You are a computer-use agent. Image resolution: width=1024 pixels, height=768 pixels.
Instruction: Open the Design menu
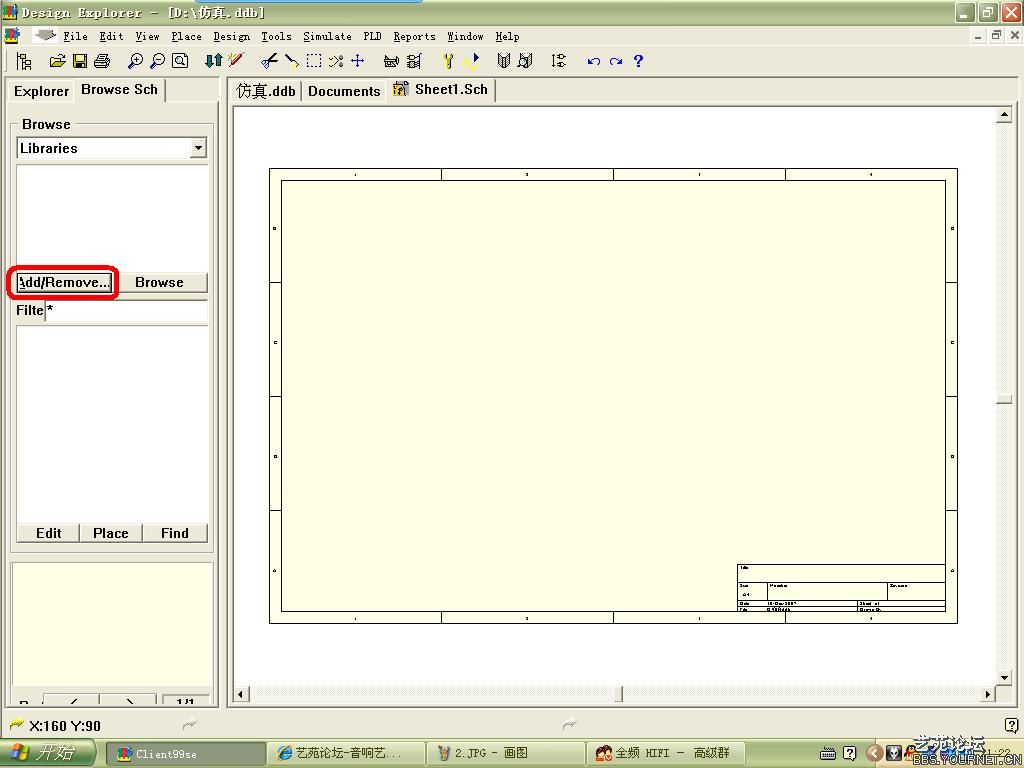coord(231,37)
